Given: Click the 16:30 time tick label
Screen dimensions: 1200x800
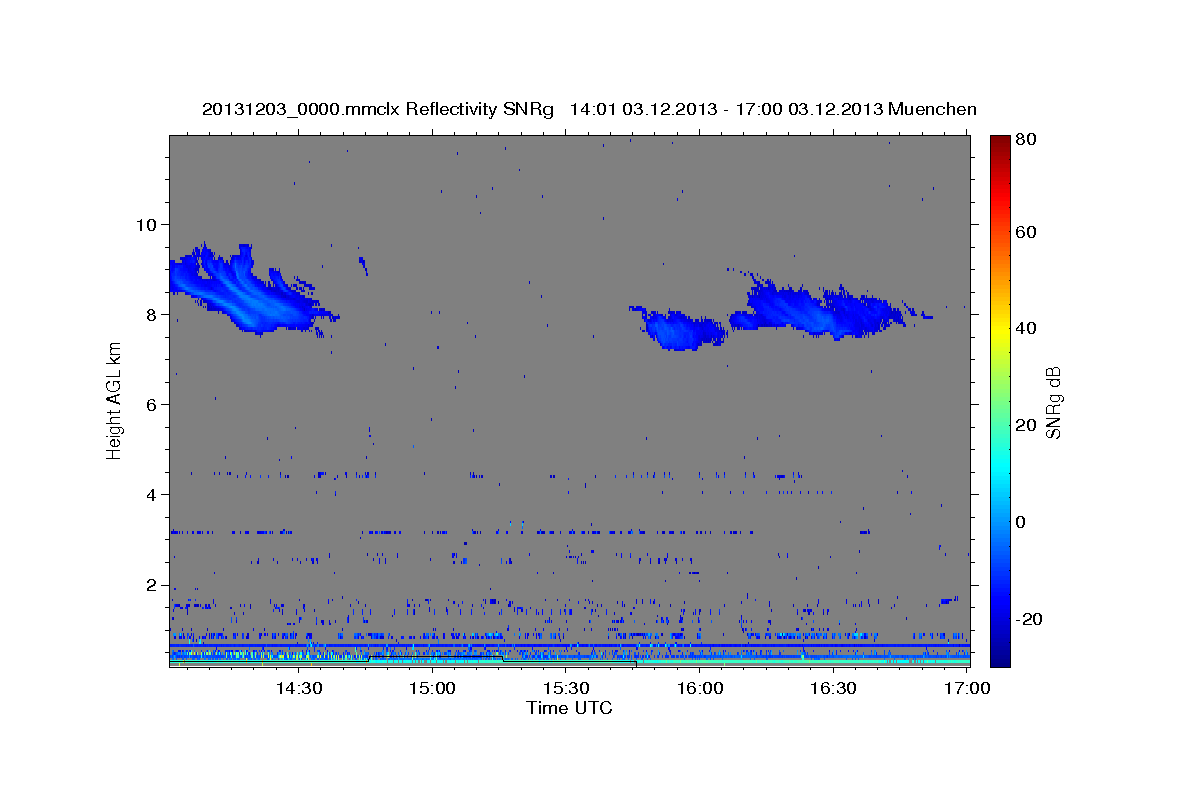Looking at the screenshot, I should 833,689.
